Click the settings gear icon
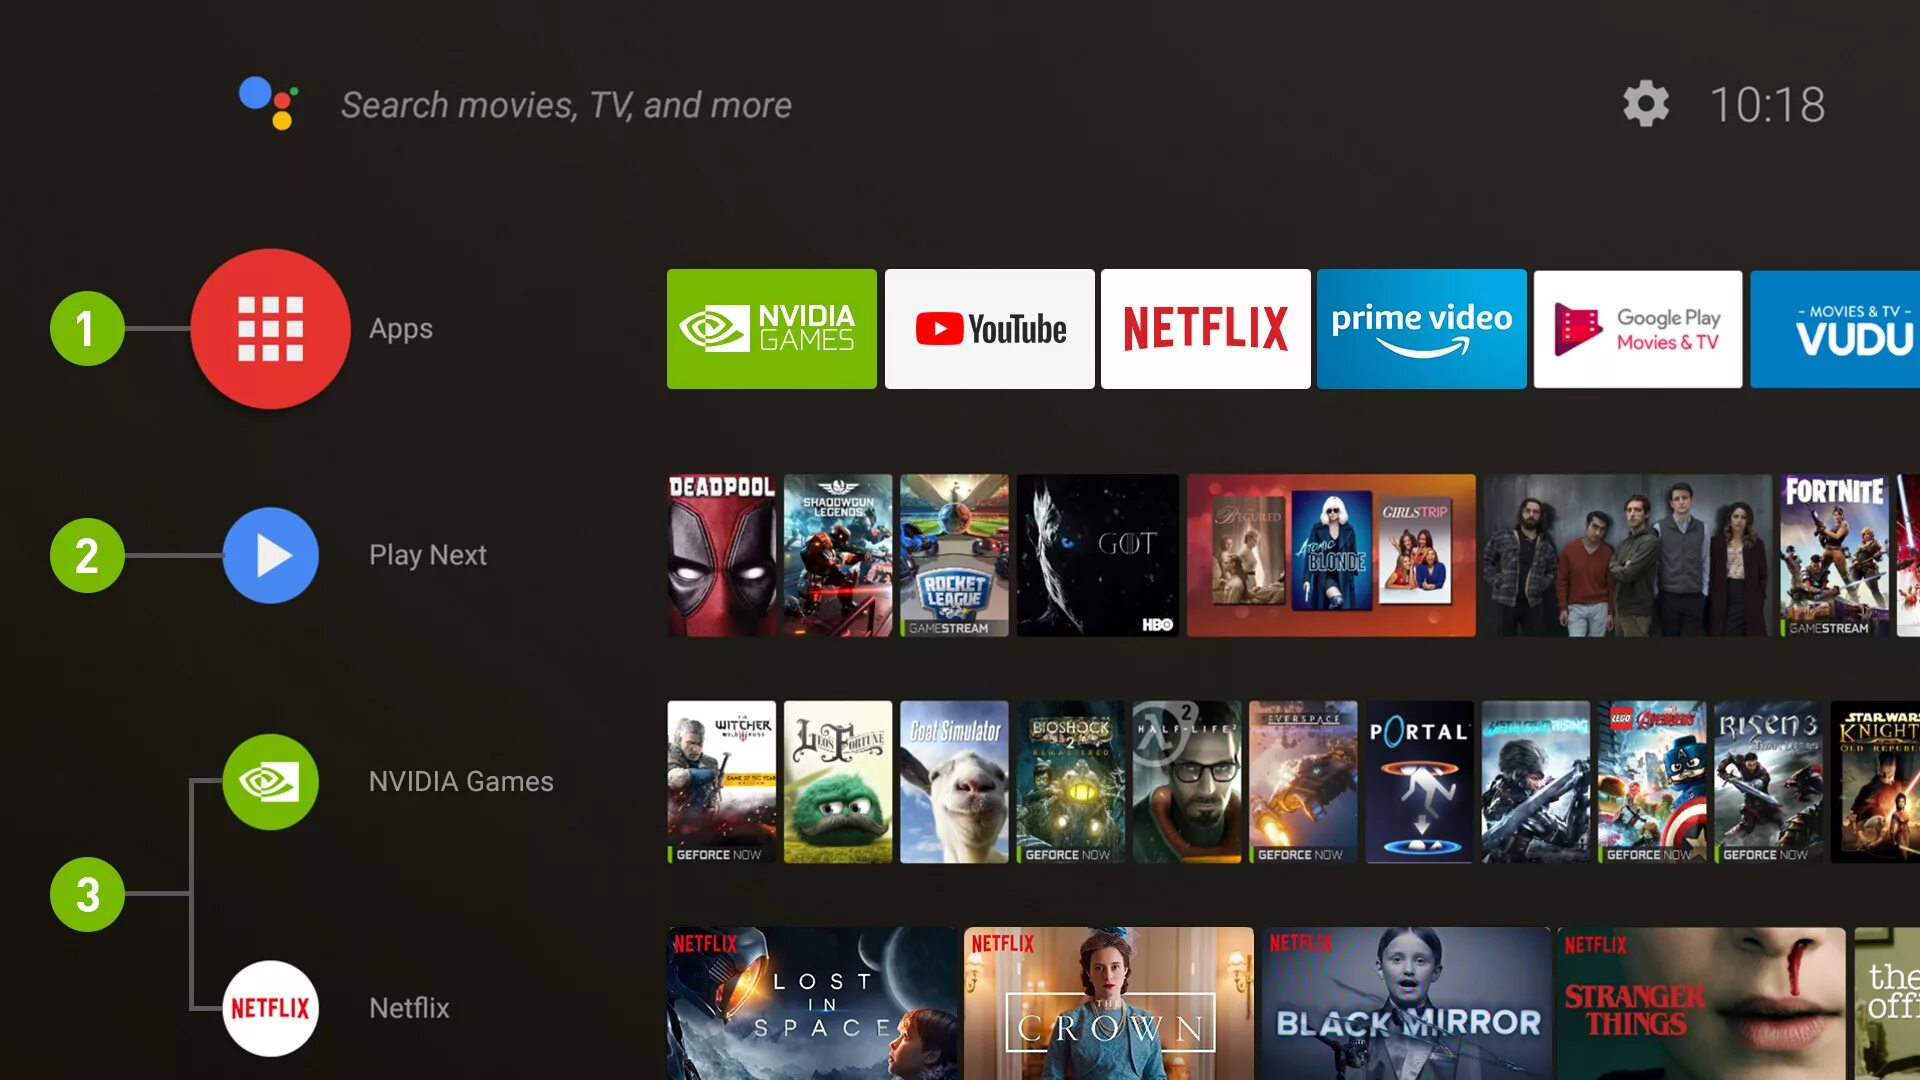Viewport: 1920px width, 1080px height. pyautogui.click(x=1646, y=103)
